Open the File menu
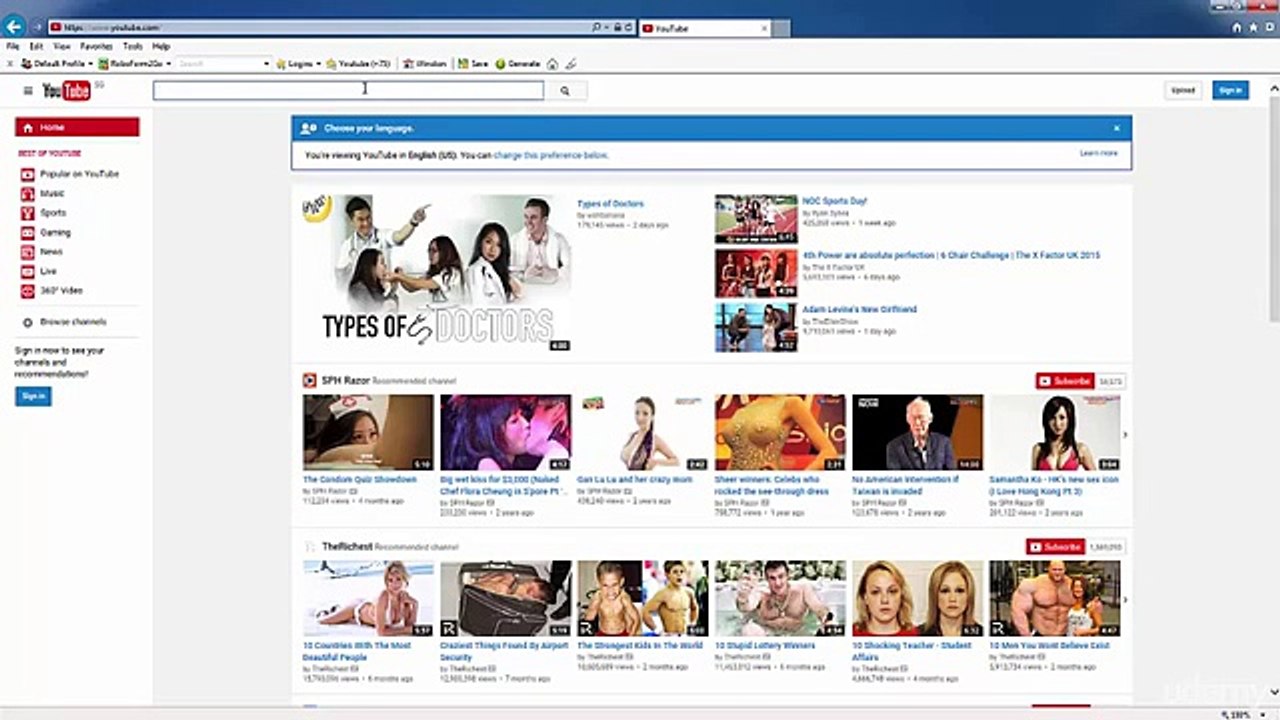Viewport: 1280px width, 720px height. 13,46
